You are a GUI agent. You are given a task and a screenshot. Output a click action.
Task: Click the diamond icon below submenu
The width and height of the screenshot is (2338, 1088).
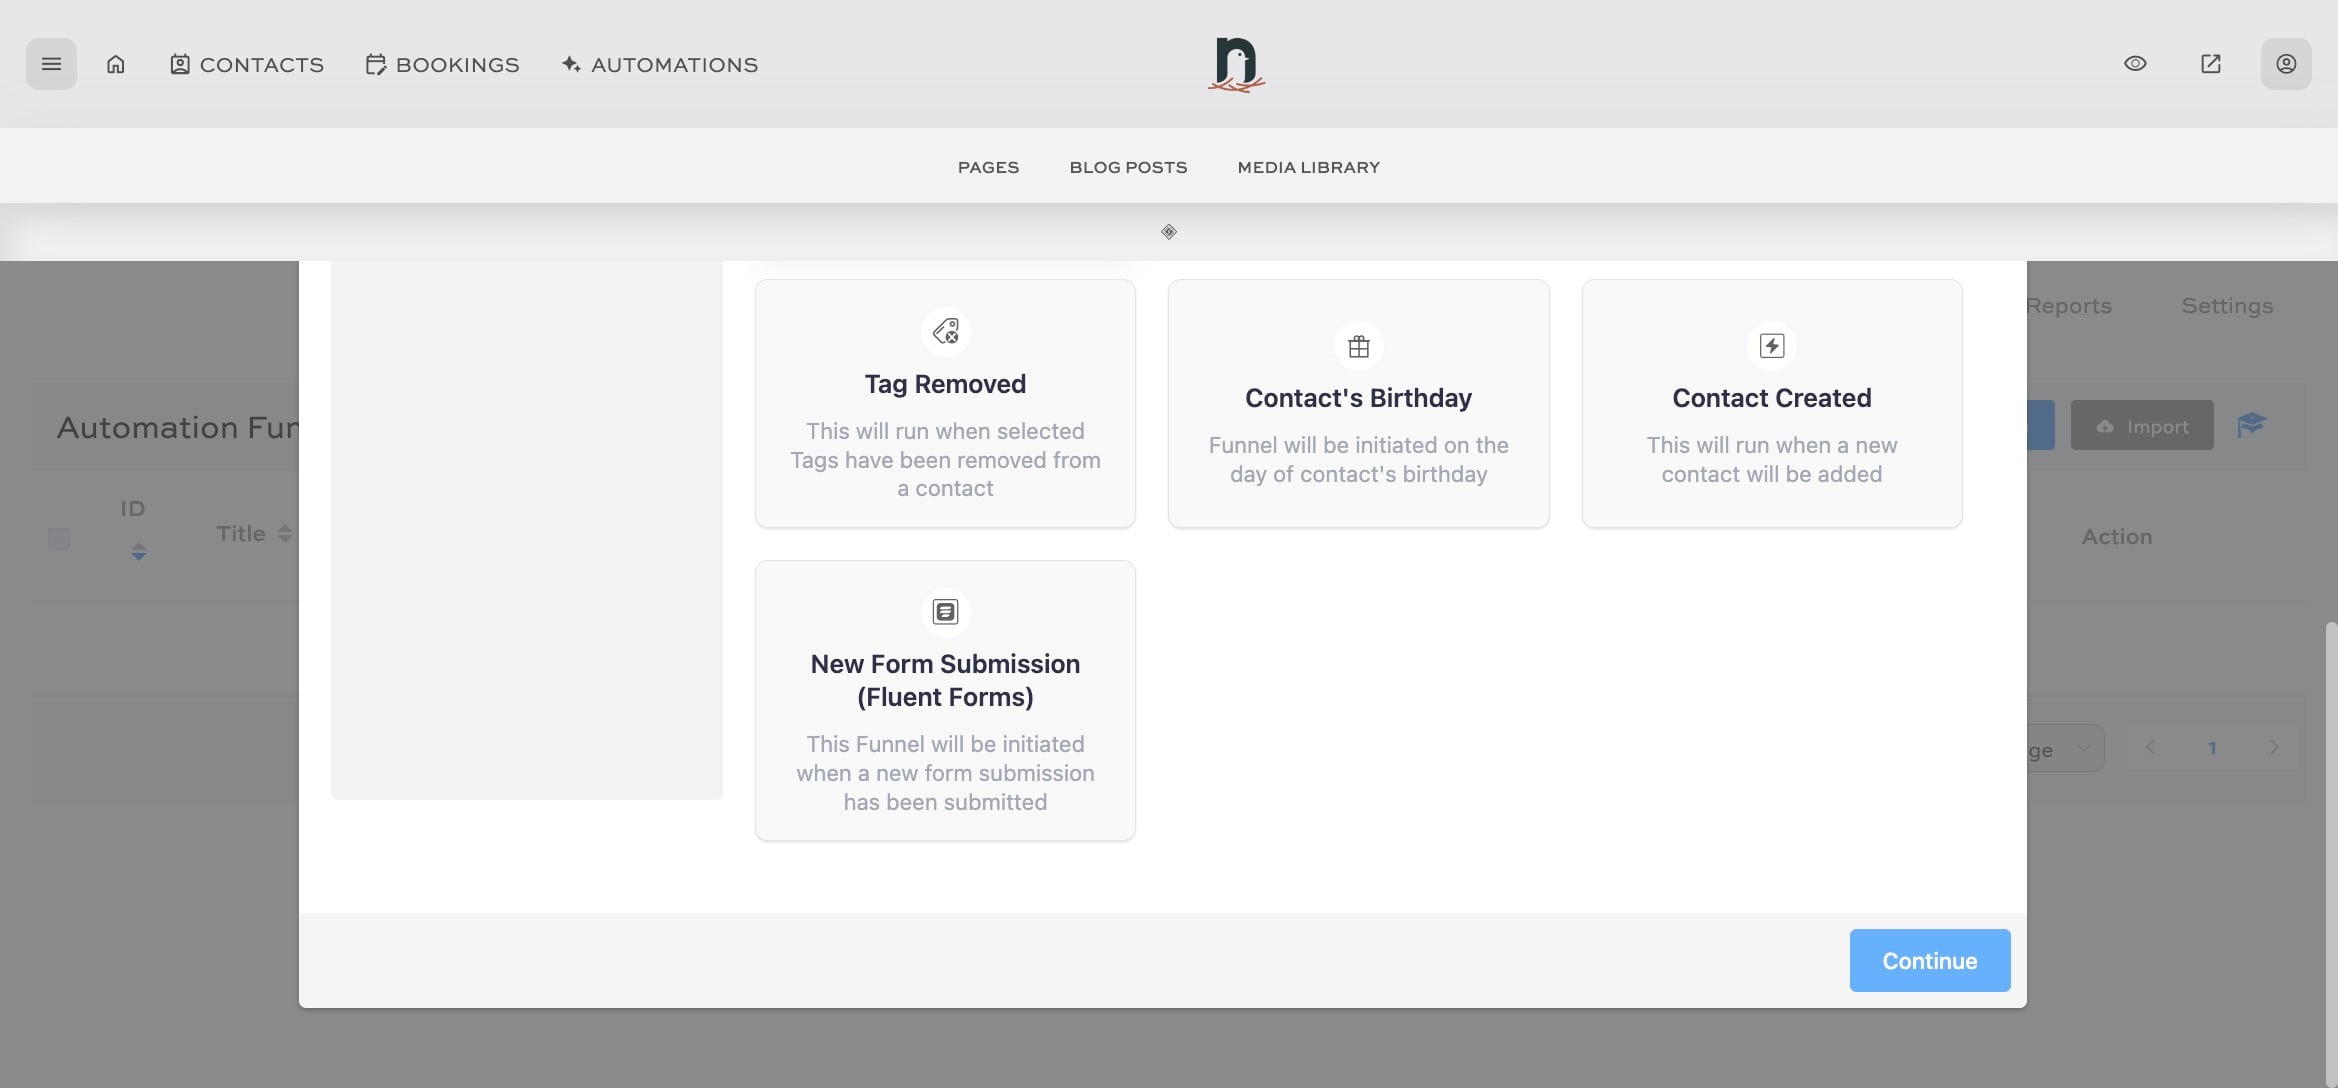[1169, 232]
